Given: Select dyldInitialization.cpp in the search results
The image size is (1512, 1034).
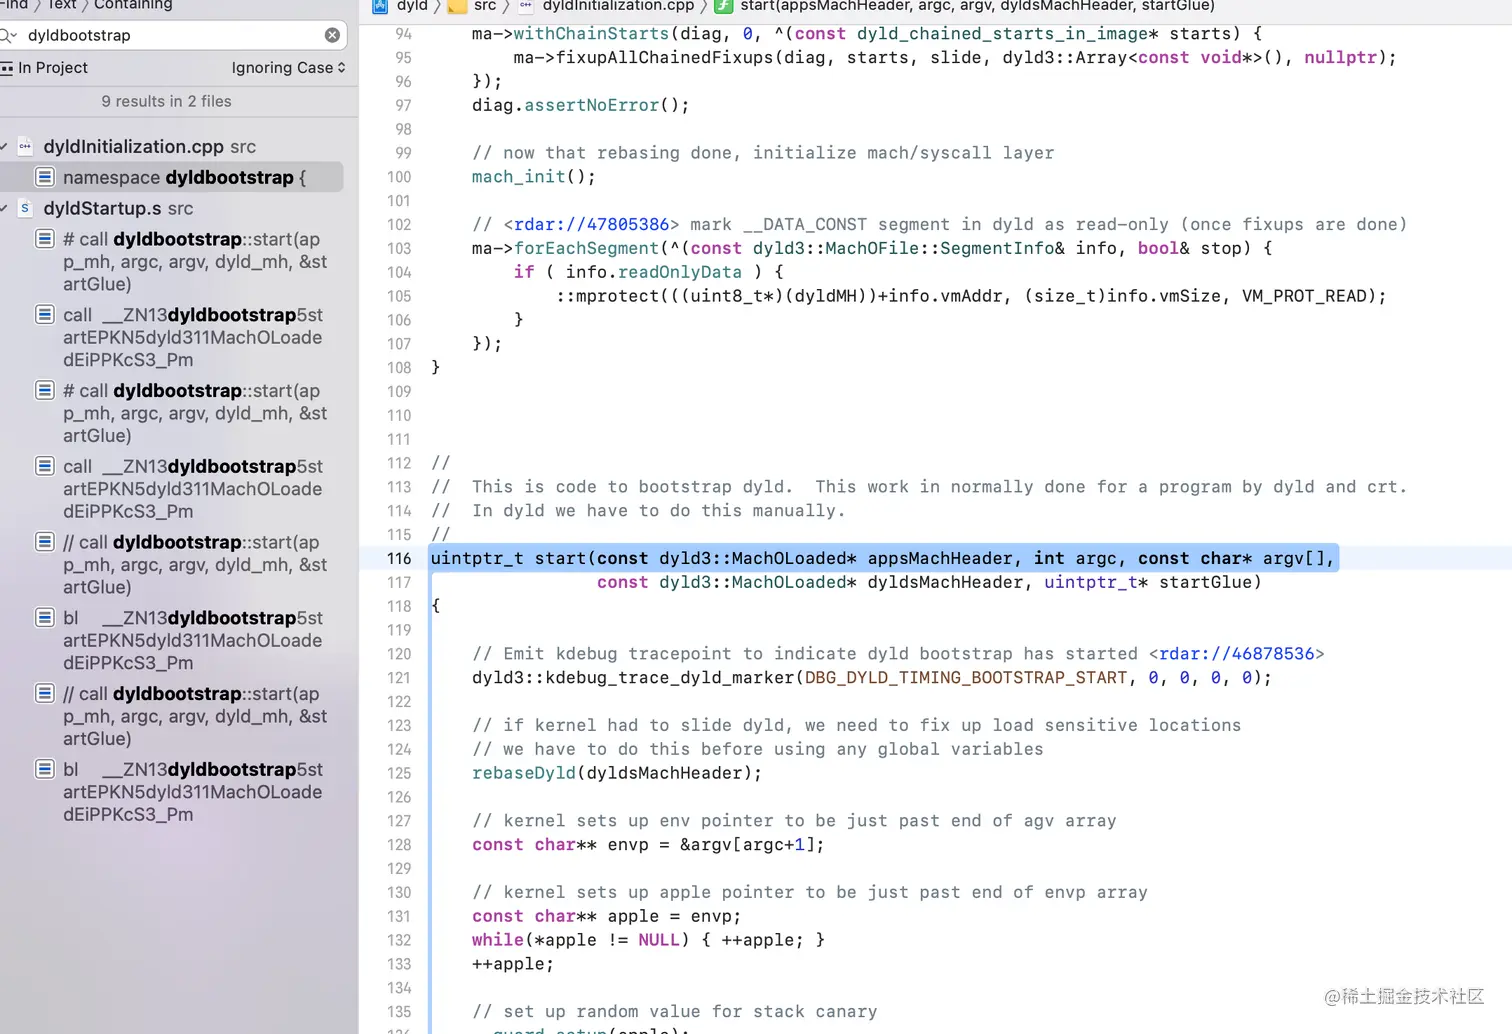Looking at the screenshot, I should [x=150, y=147].
